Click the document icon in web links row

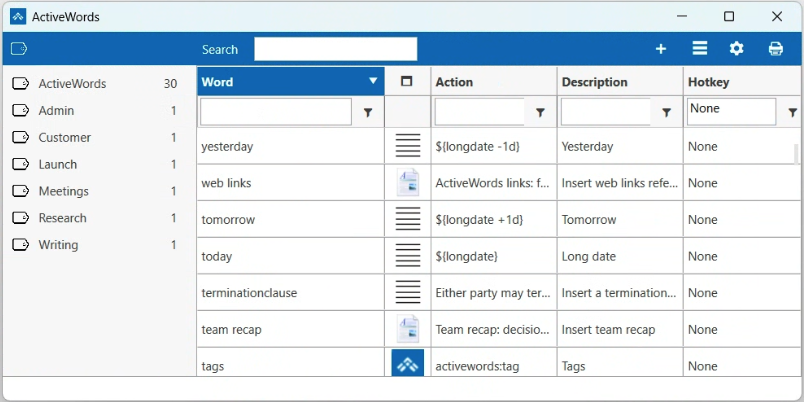pos(408,183)
